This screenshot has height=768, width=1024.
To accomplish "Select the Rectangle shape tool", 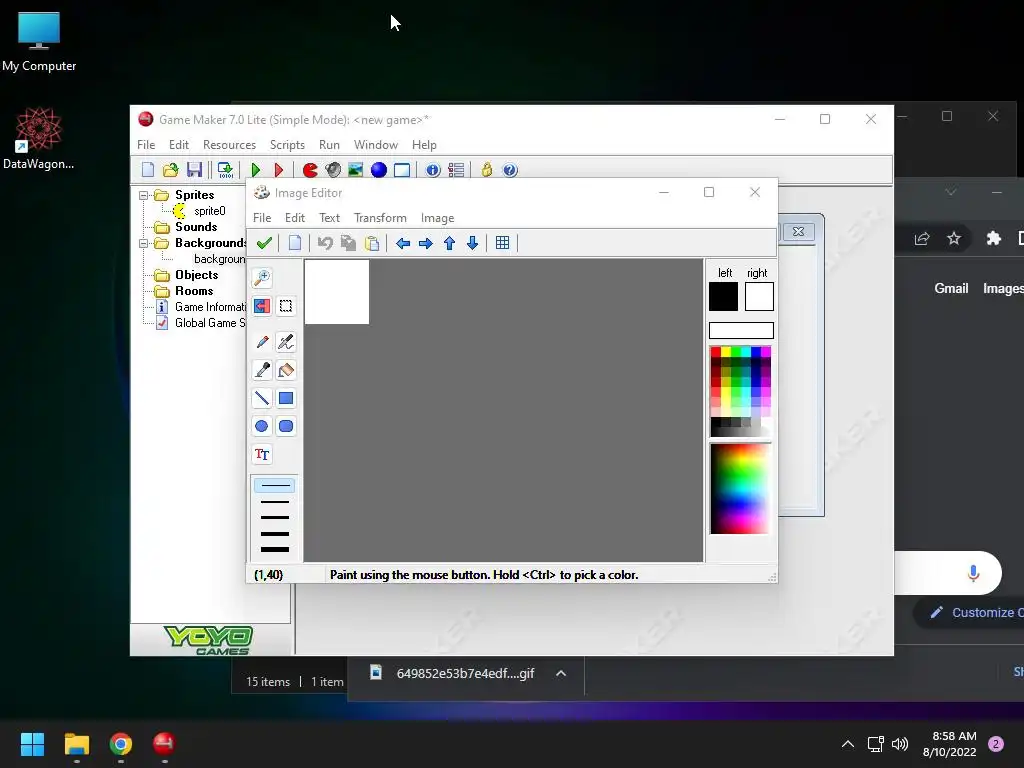I will point(285,398).
